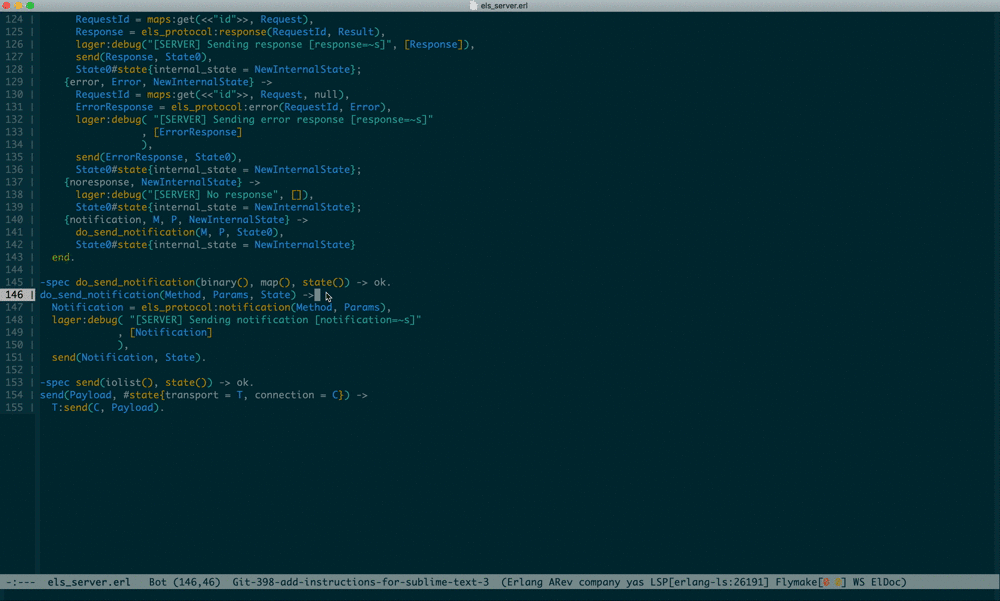The height and width of the screenshot is (601, 1000).
Task: Click the Bot scroll position indicator
Action: 158,582
